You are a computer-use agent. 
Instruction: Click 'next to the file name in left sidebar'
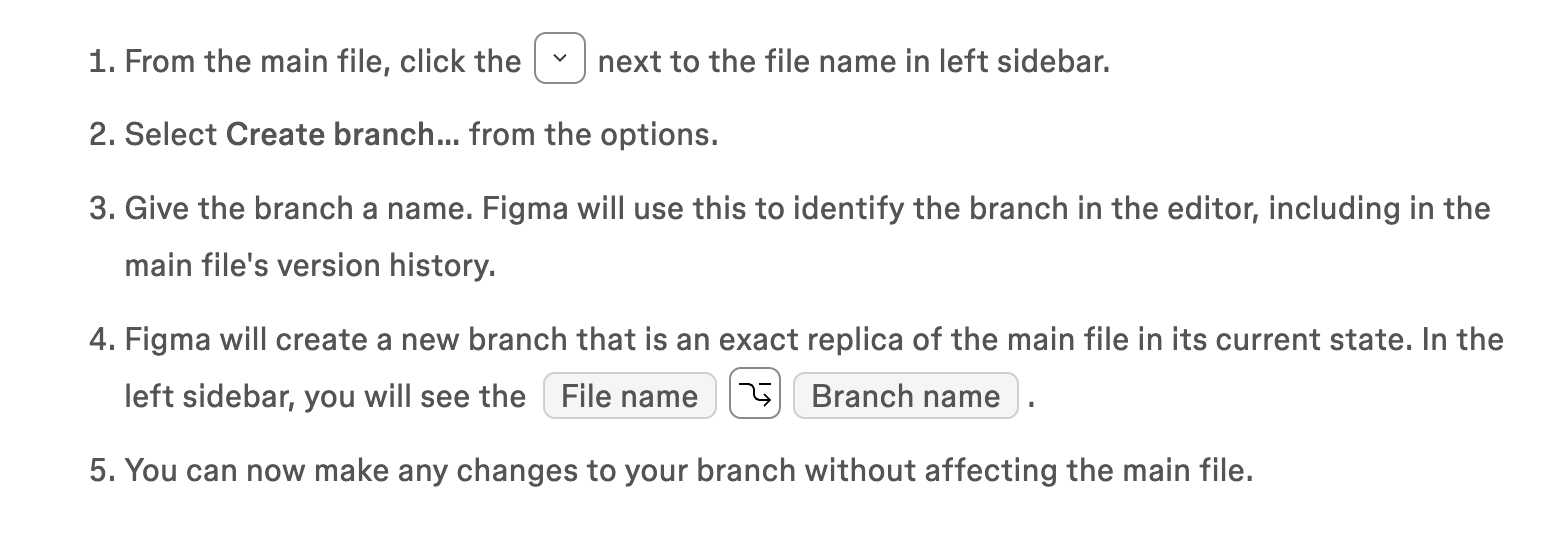tap(854, 62)
